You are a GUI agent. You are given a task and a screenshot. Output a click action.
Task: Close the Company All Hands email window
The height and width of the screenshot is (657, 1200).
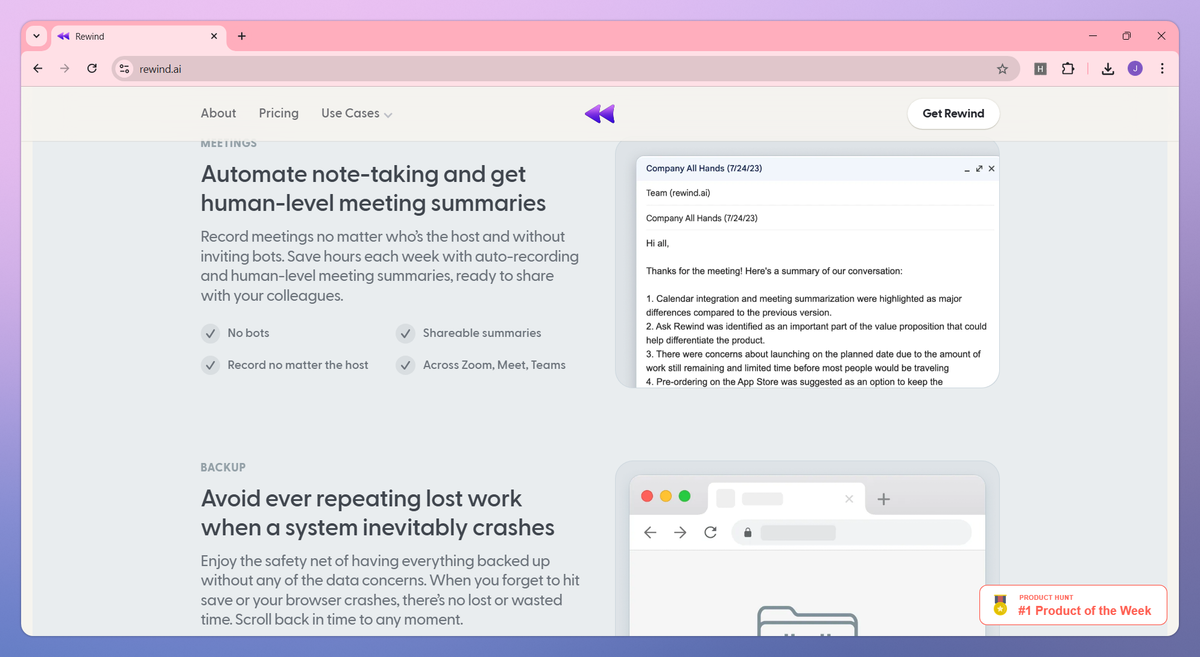coord(991,169)
